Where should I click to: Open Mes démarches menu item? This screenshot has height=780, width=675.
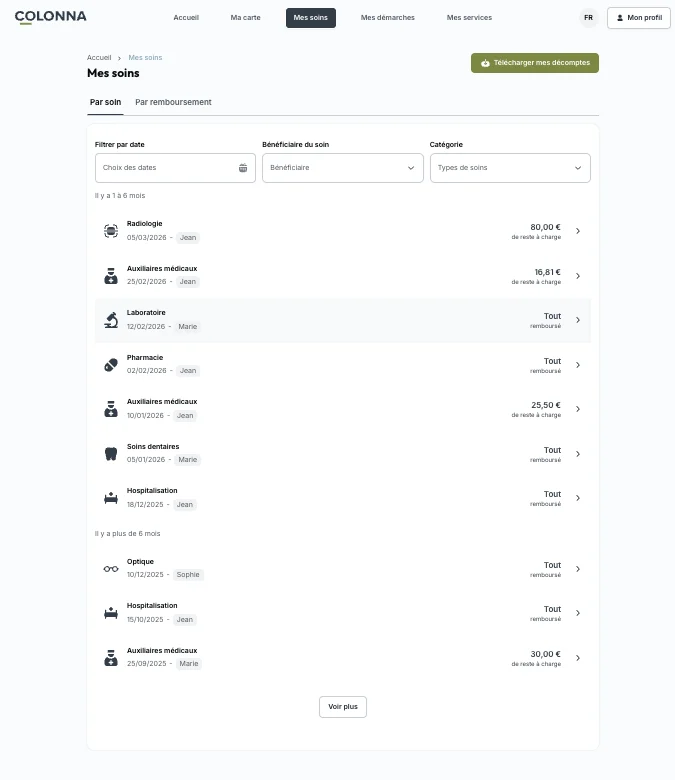(387, 17)
